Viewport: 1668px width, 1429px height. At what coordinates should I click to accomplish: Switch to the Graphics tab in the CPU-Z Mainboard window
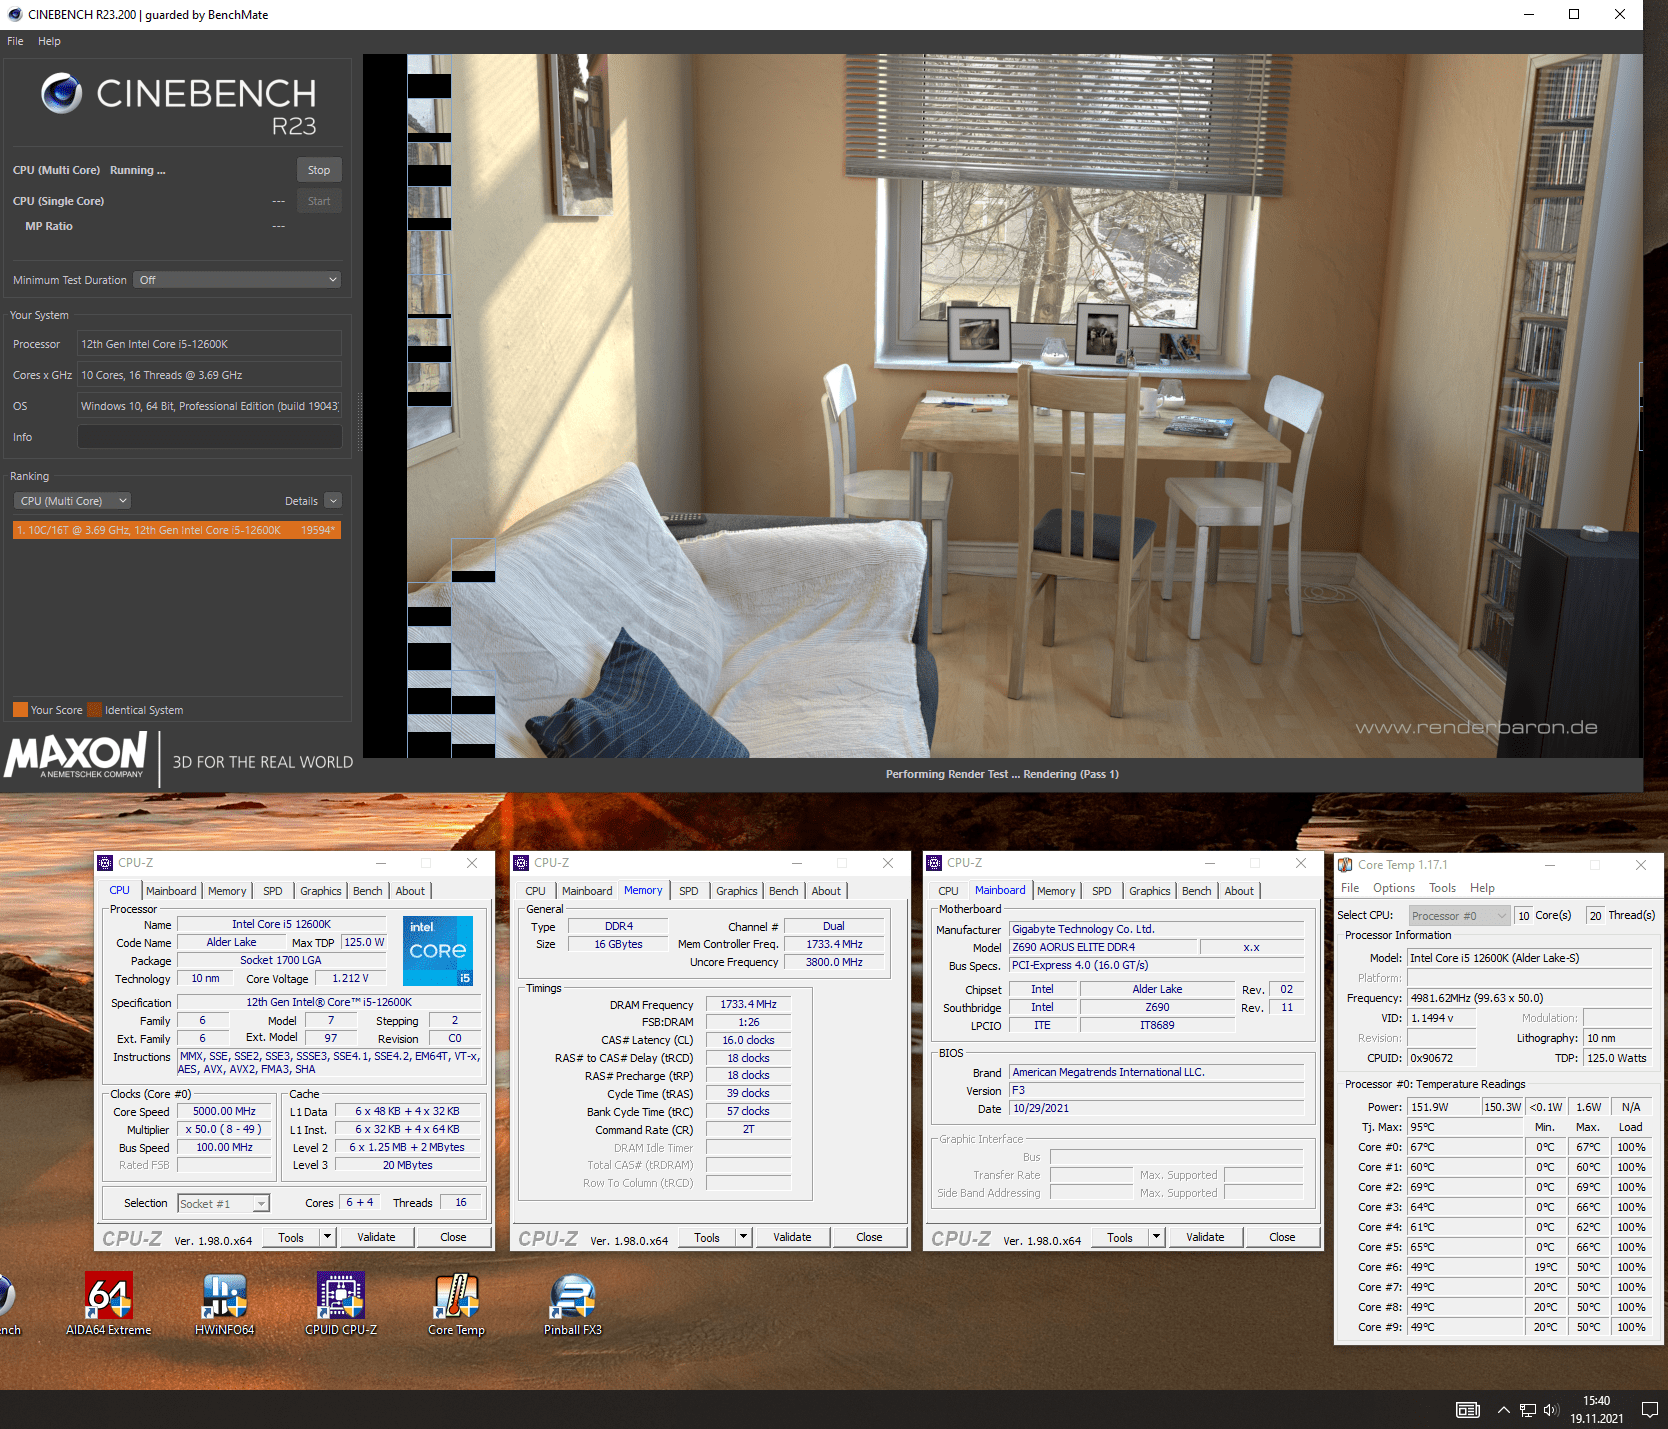pyautogui.click(x=1150, y=891)
